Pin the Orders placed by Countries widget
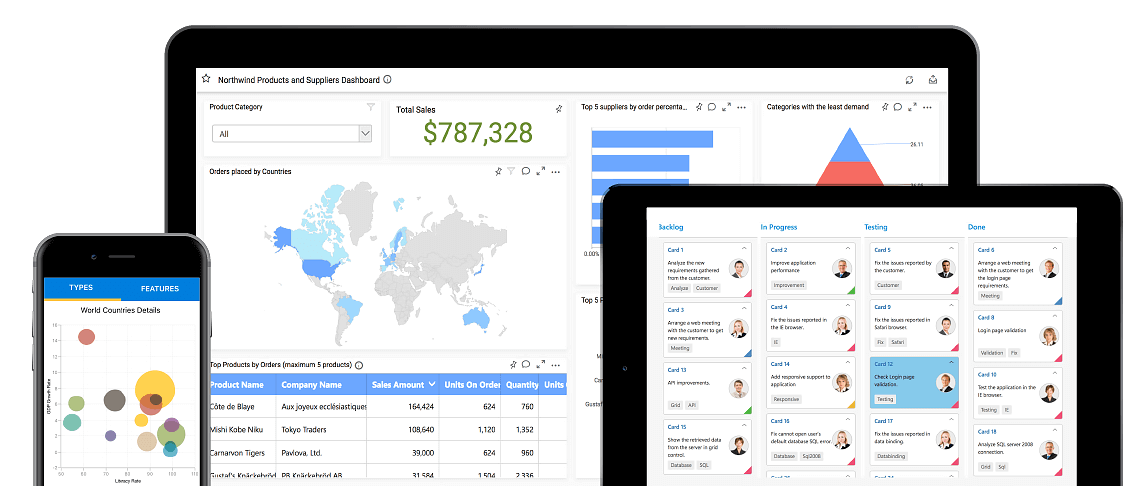The height and width of the screenshot is (486, 1142). 498,171
